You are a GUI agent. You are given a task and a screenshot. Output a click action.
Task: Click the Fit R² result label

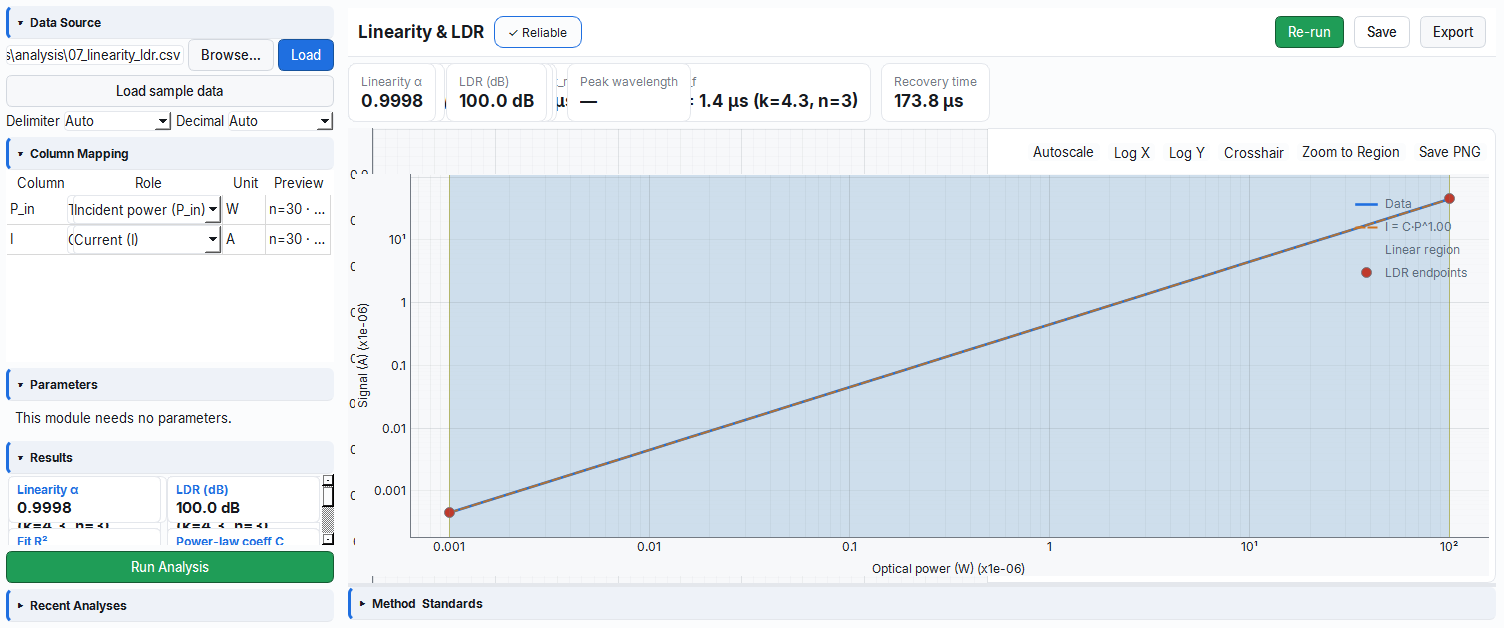coord(33,541)
